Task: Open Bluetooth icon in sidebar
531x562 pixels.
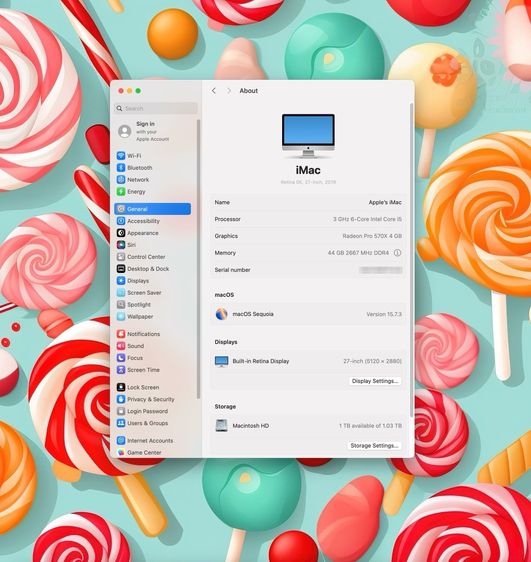Action: [x=121, y=167]
